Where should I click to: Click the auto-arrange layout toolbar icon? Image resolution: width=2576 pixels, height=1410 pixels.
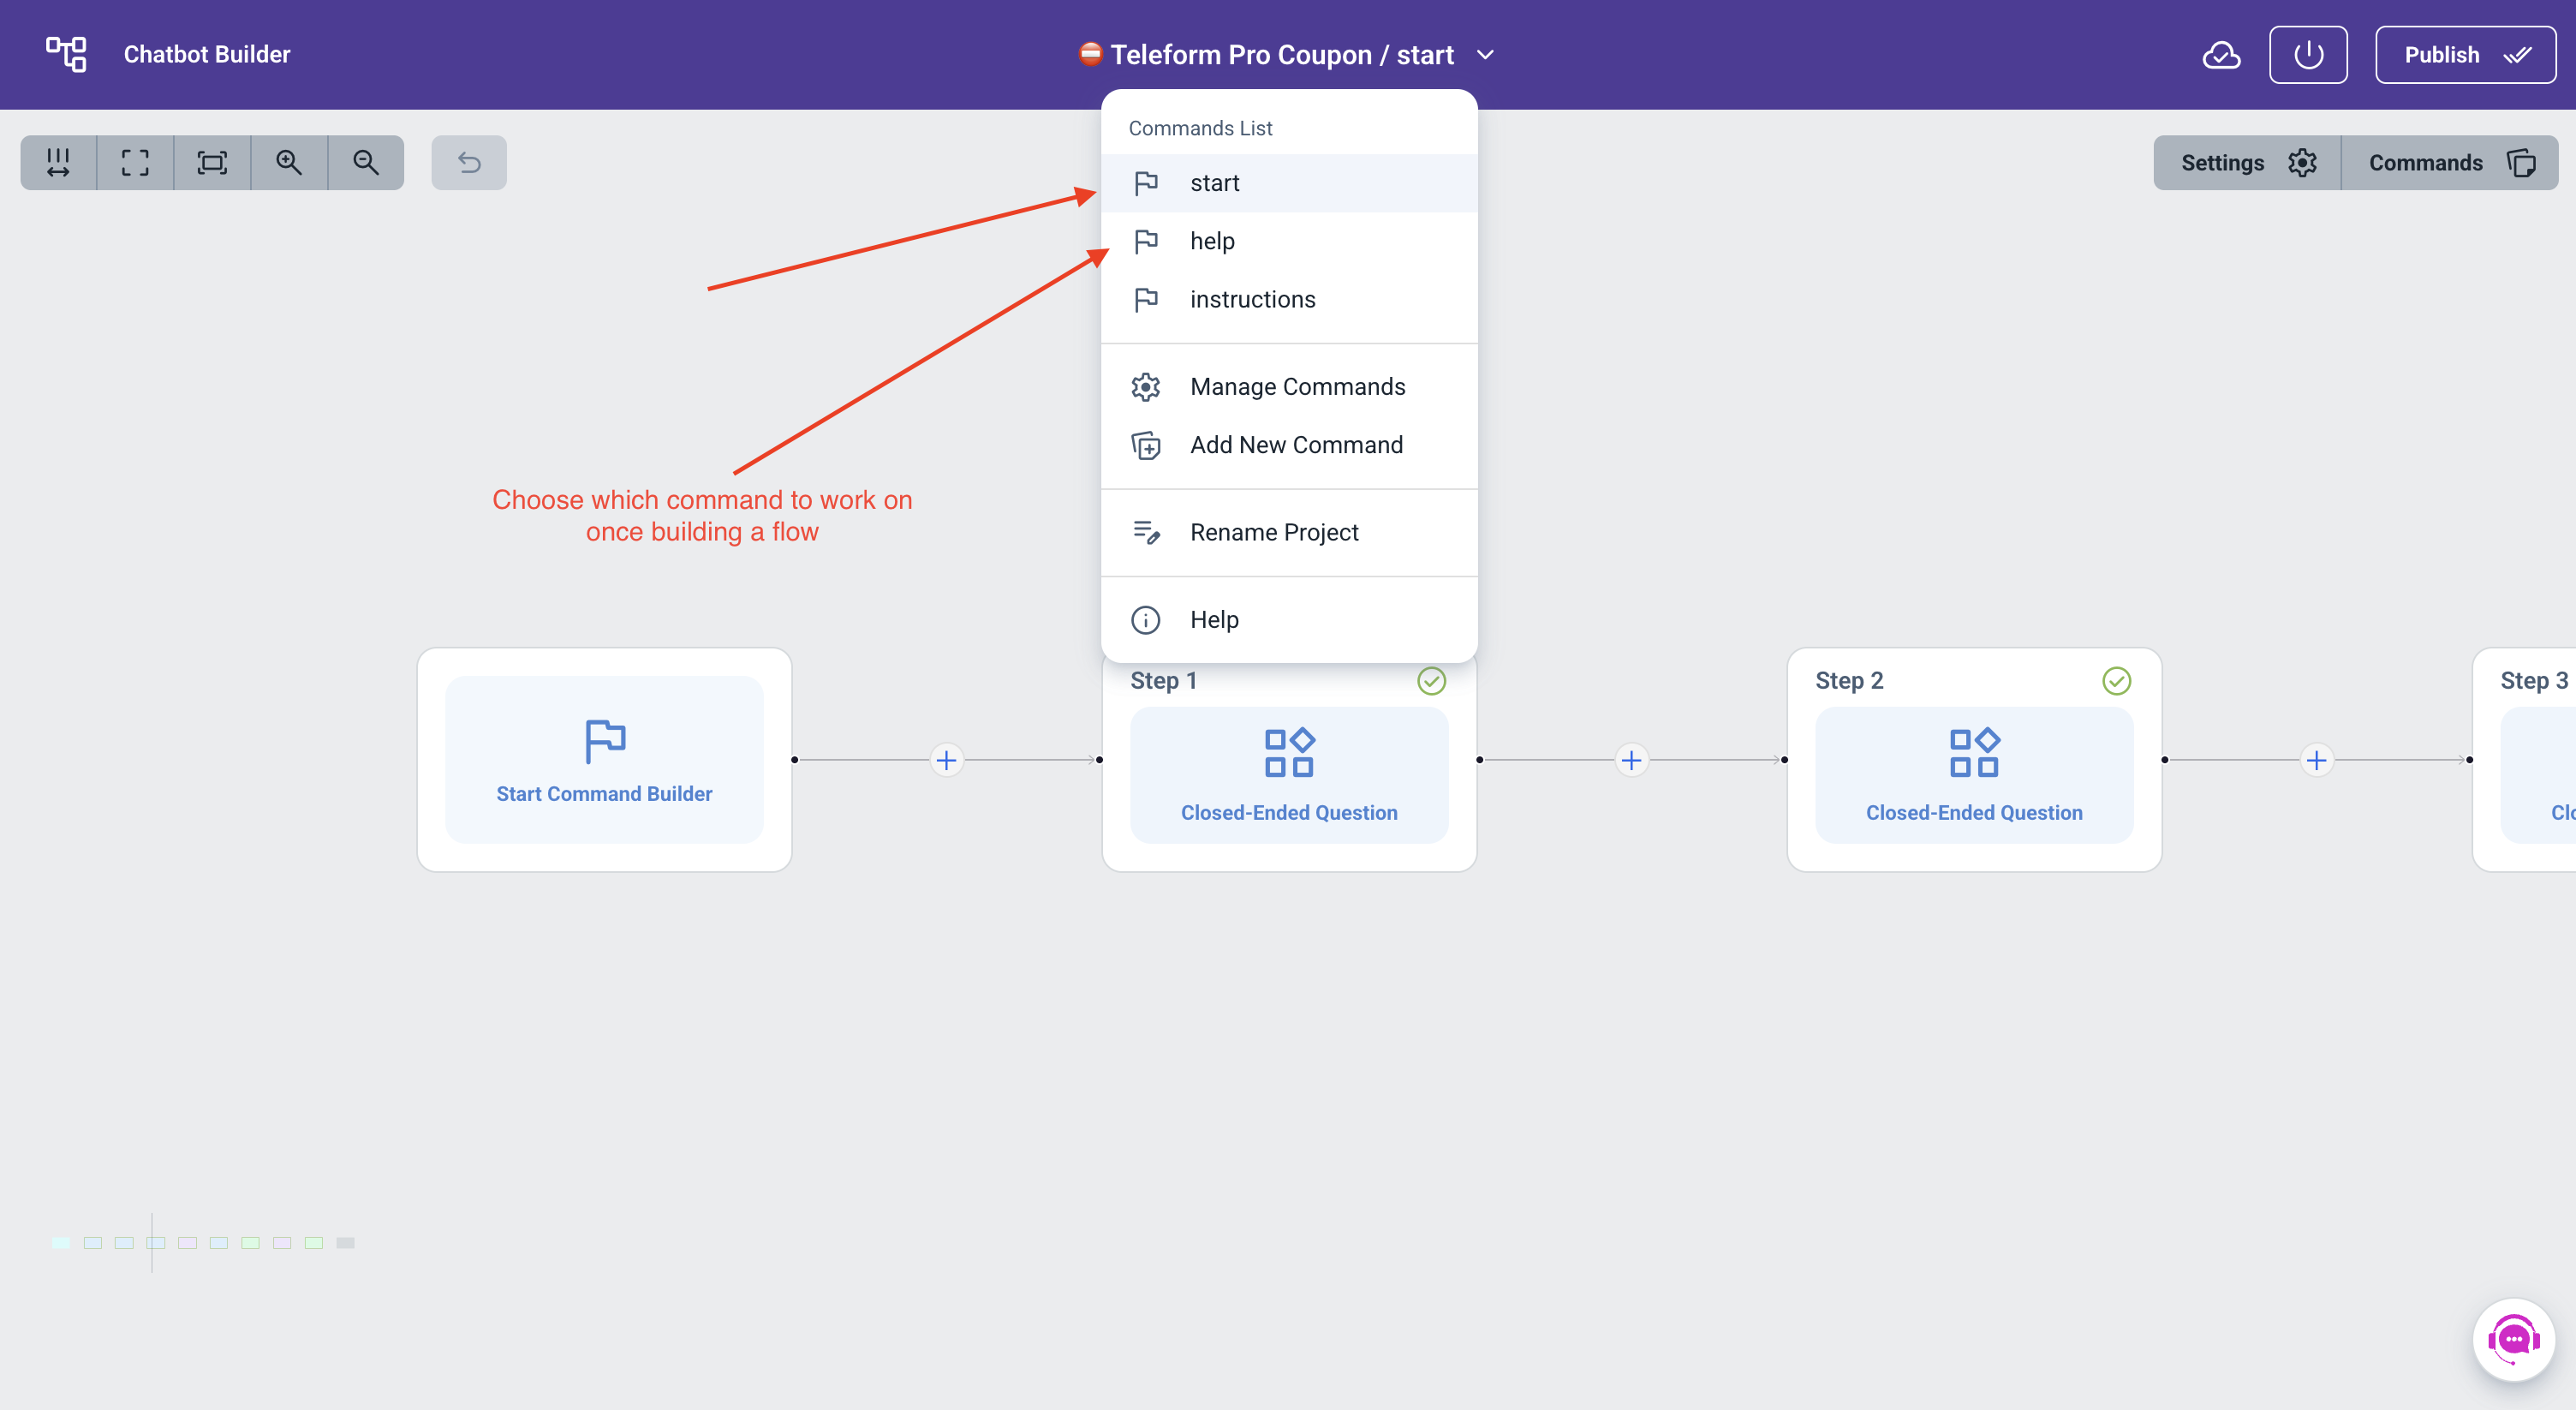58,162
